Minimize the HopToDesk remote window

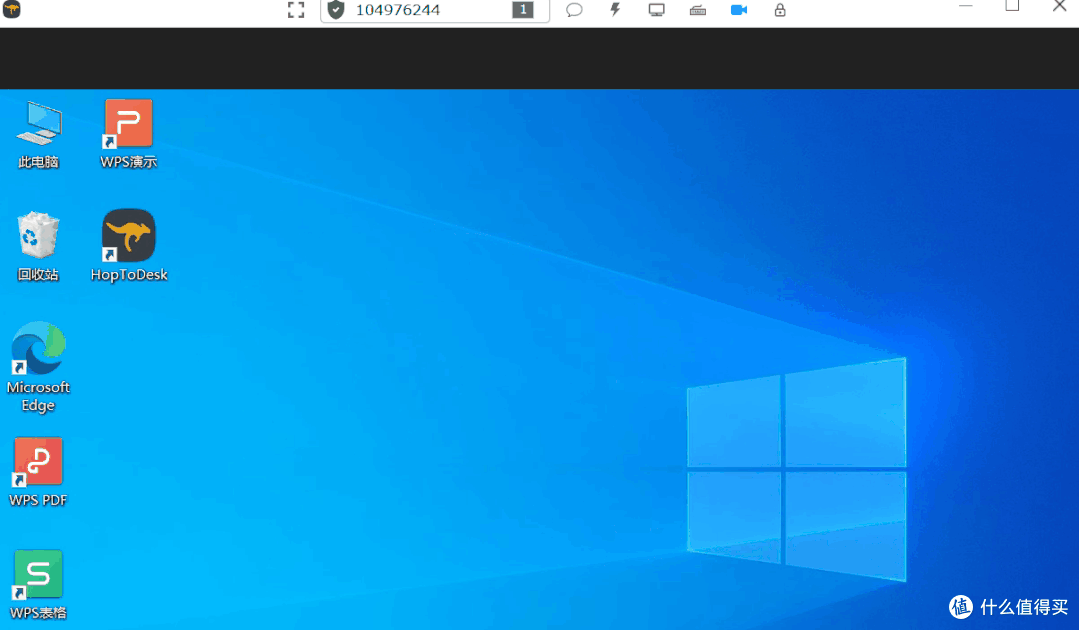[x=965, y=6]
